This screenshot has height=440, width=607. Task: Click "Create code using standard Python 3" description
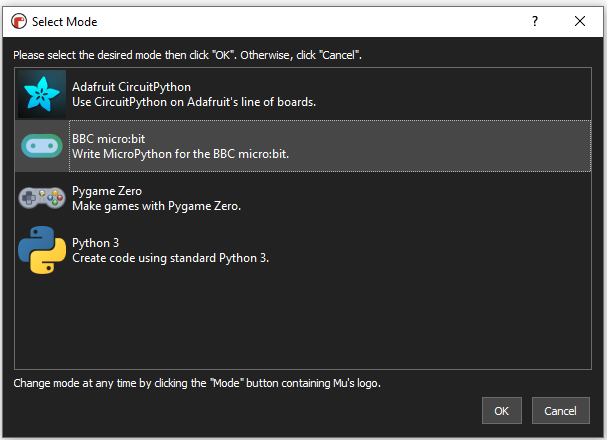170,258
